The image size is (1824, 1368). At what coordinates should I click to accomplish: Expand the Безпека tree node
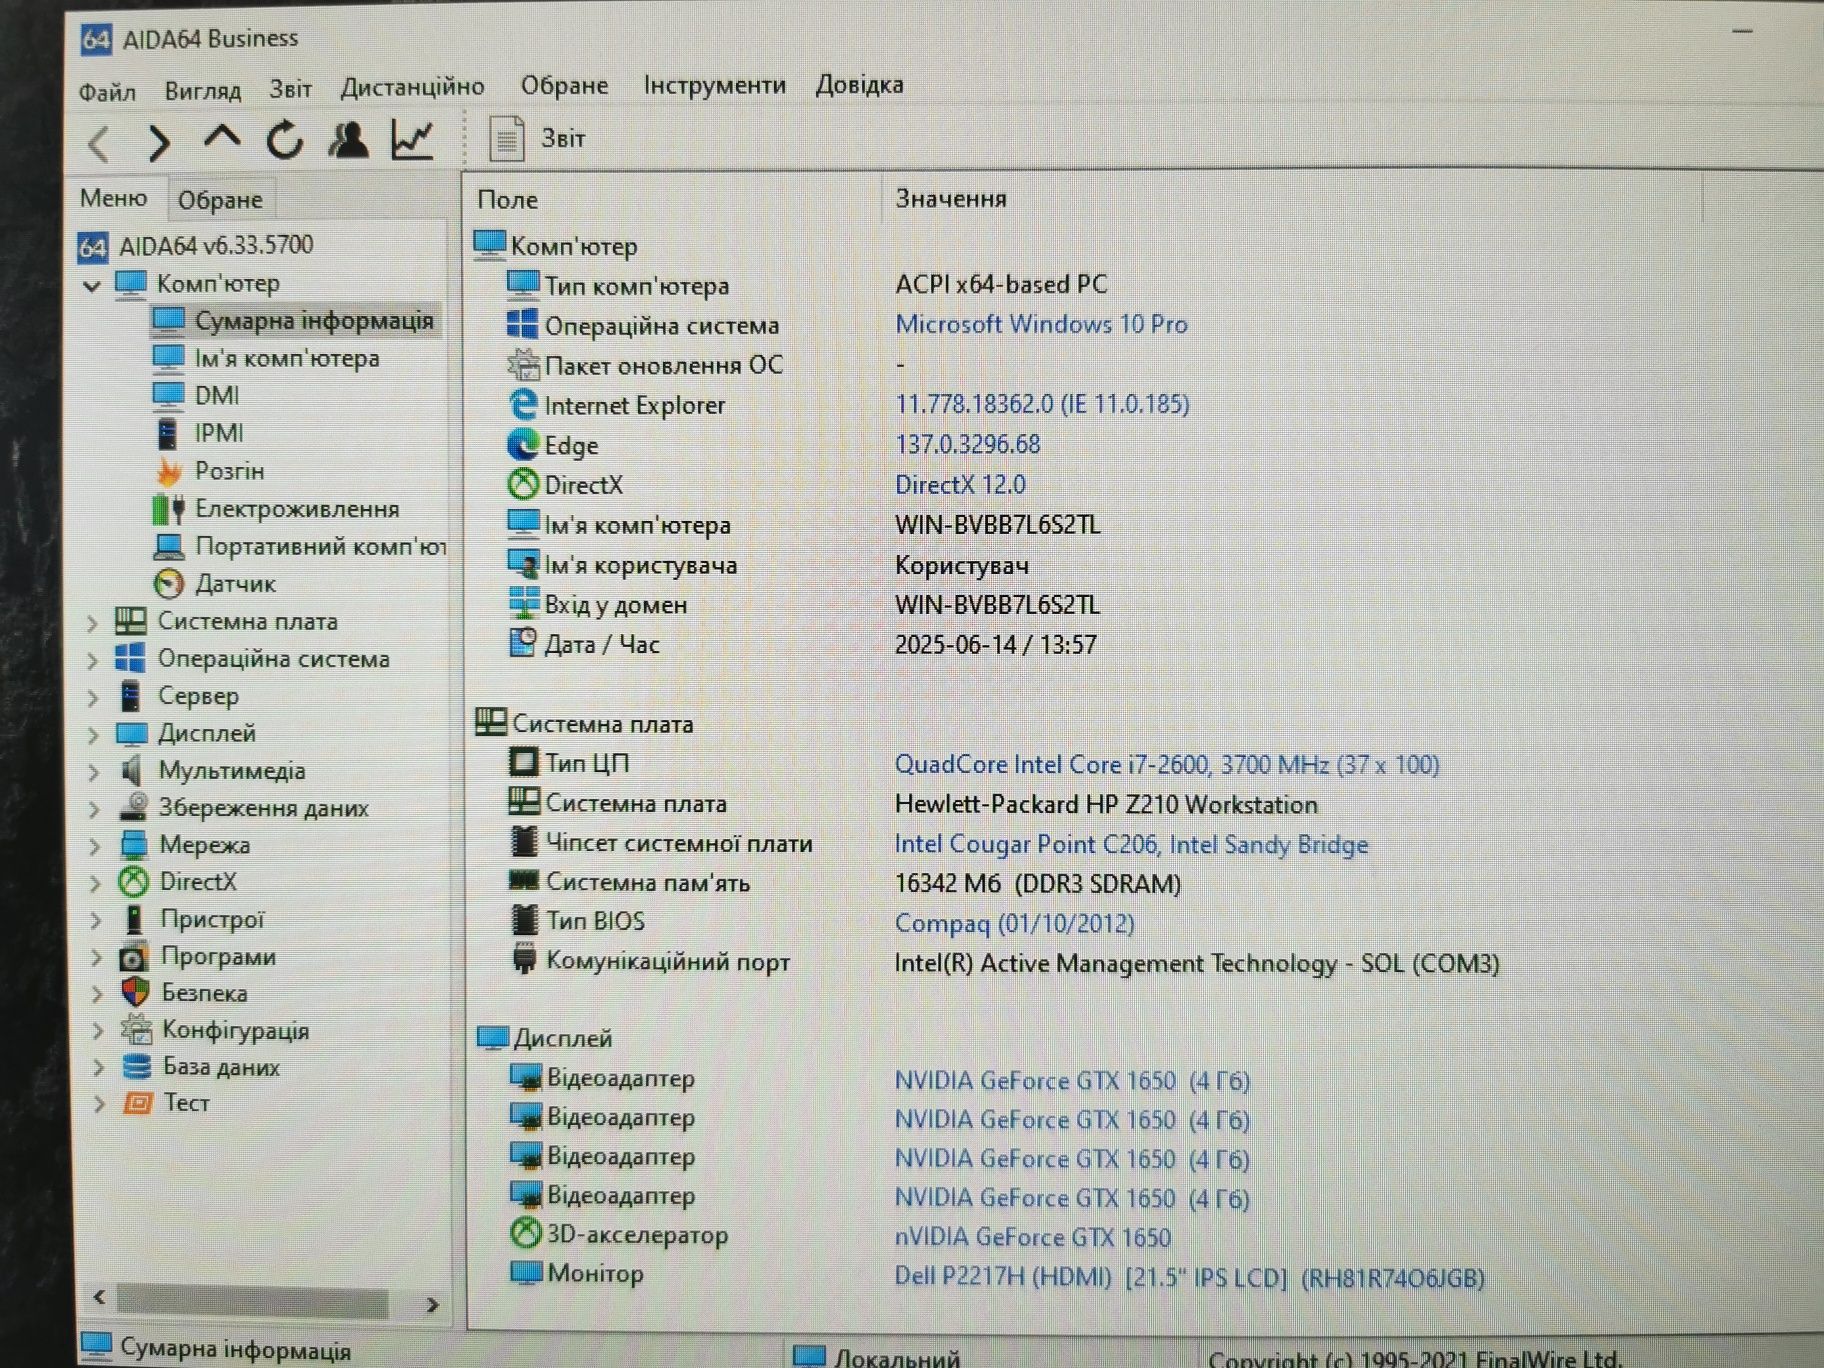tap(98, 995)
